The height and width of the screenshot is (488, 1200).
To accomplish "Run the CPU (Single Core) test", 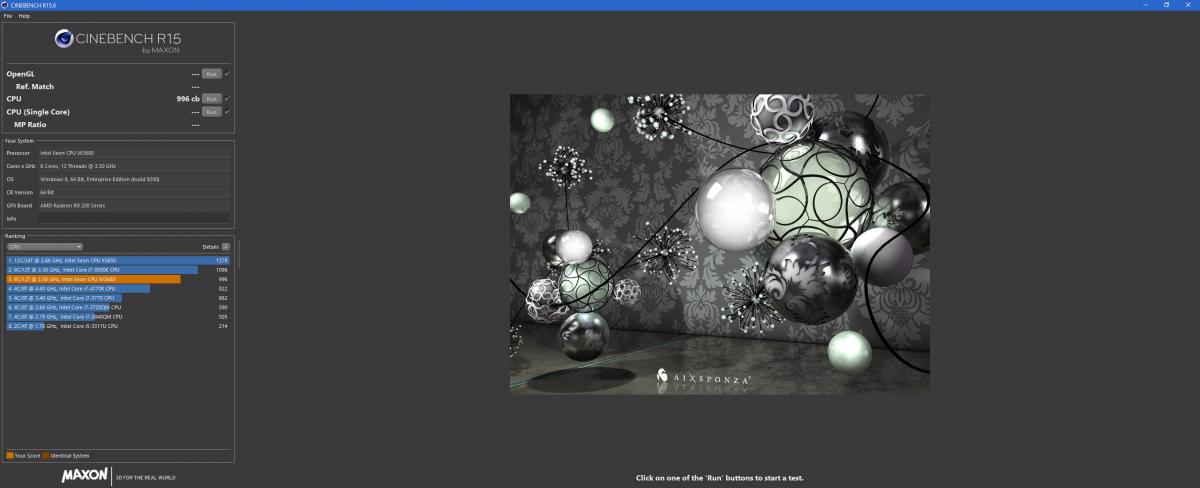I will [211, 112].
